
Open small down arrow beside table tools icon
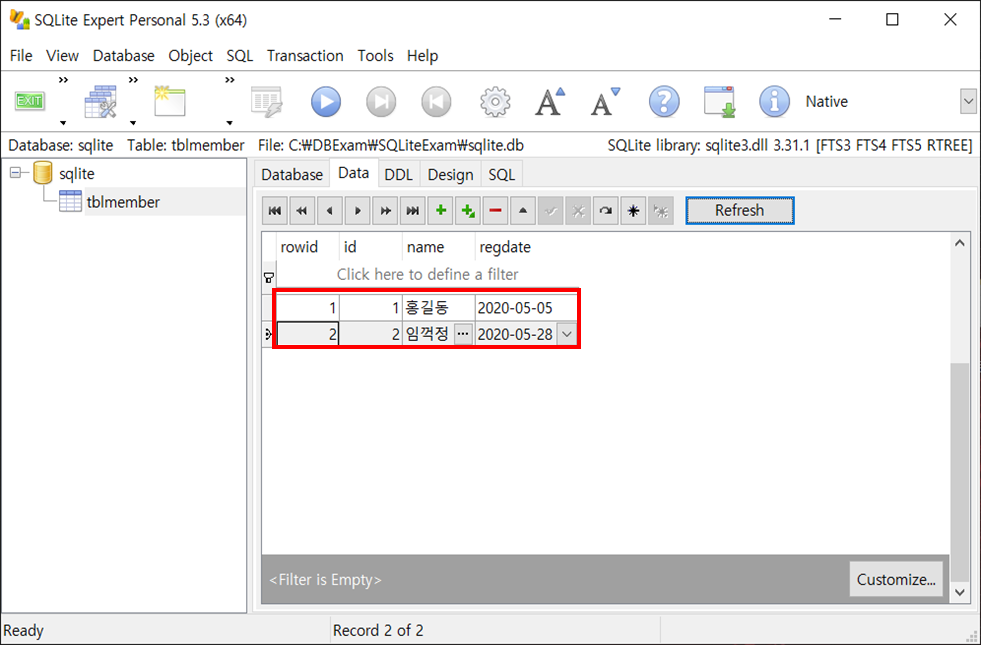pyautogui.click(x=133, y=123)
